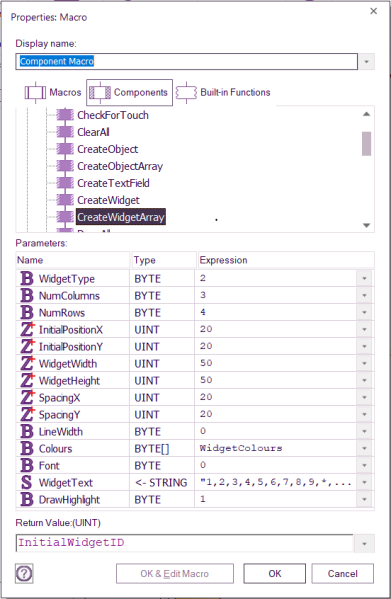This screenshot has height=599, width=391.
Task: Click the CreateWidget macro icon
Action: coord(65,200)
